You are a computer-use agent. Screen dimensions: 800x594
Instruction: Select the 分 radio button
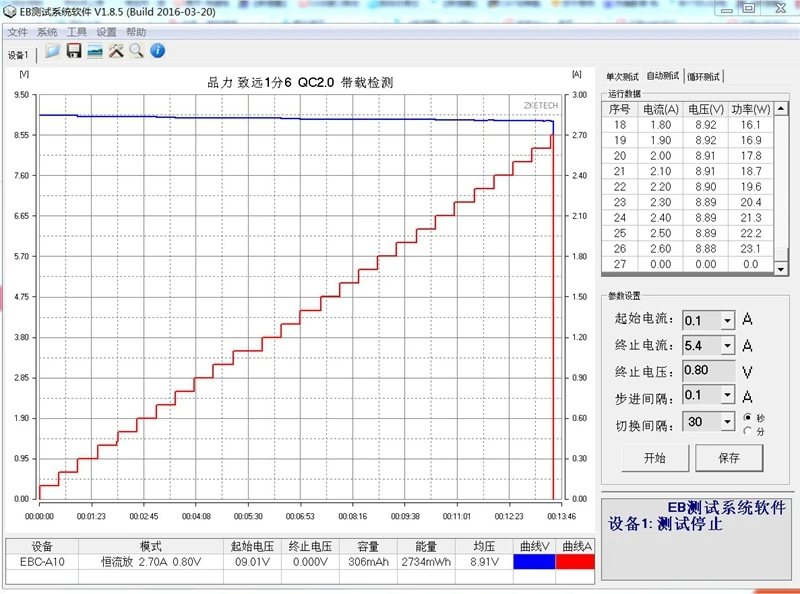(747, 431)
